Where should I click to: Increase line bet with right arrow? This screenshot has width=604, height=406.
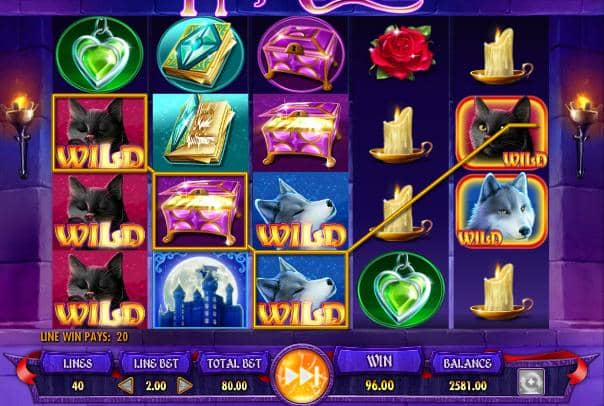[x=185, y=386]
